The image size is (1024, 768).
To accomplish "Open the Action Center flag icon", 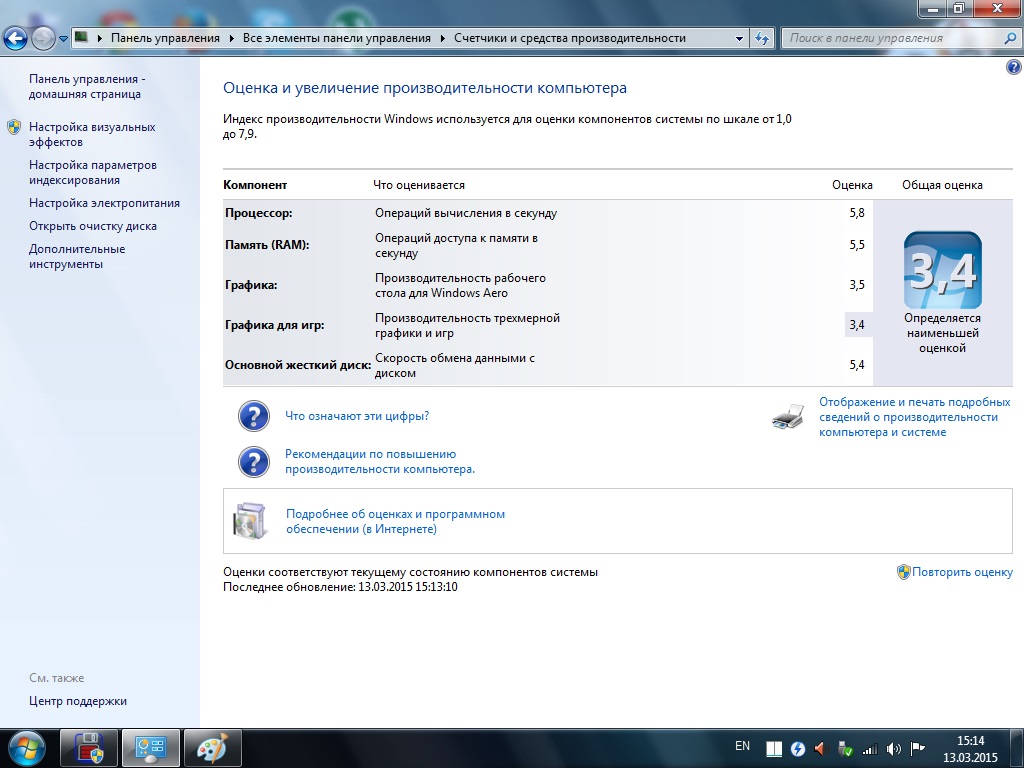I will (917, 748).
